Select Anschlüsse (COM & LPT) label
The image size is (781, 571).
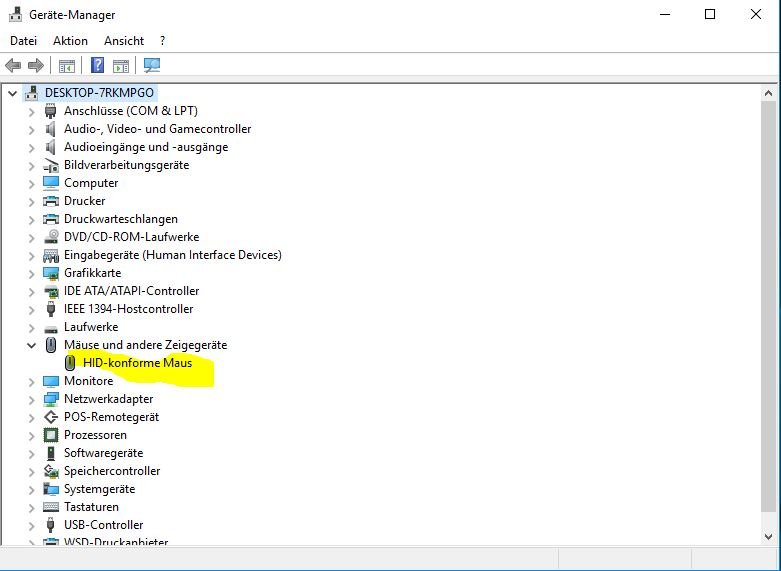click(x=131, y=111)
